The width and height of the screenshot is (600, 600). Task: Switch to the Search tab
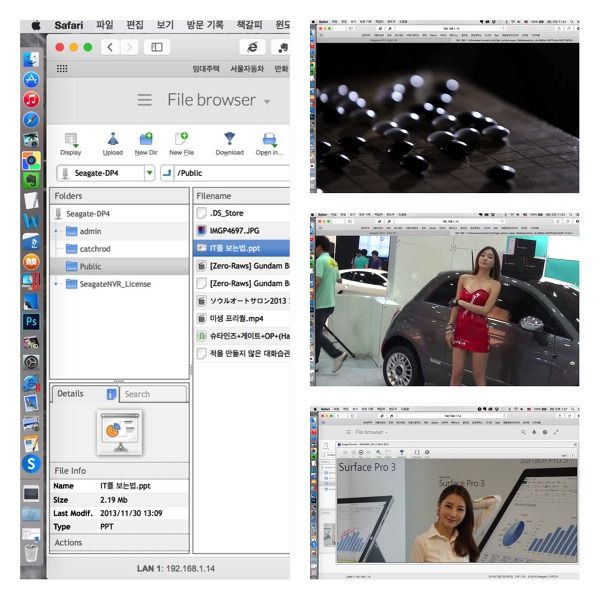(x=153, y=394)
